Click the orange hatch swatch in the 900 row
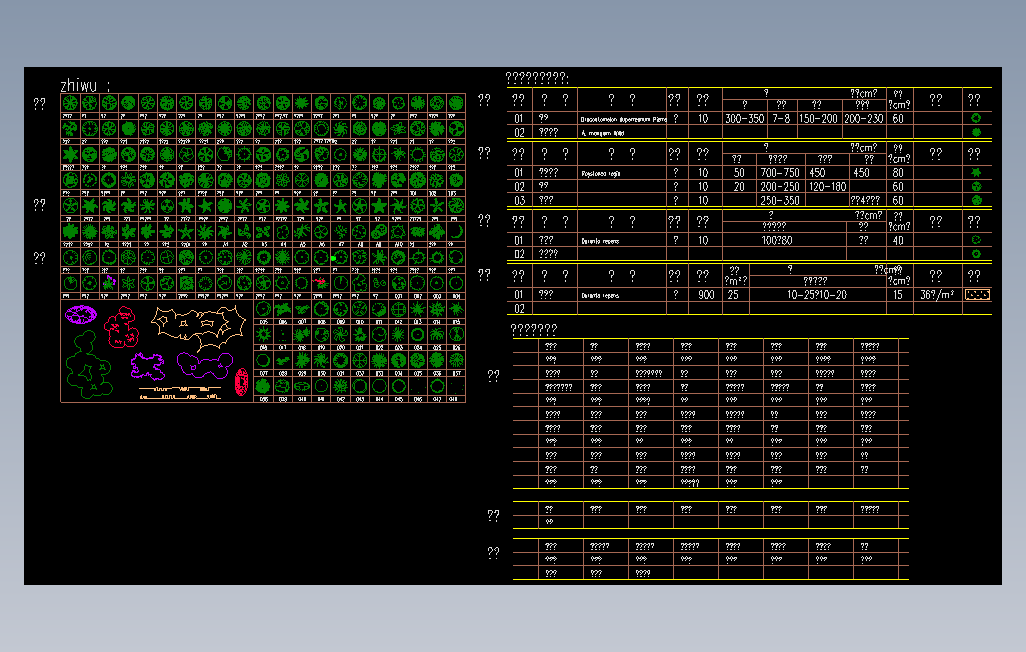Screen dimensions: 1026x652 (x=977, y=295)
